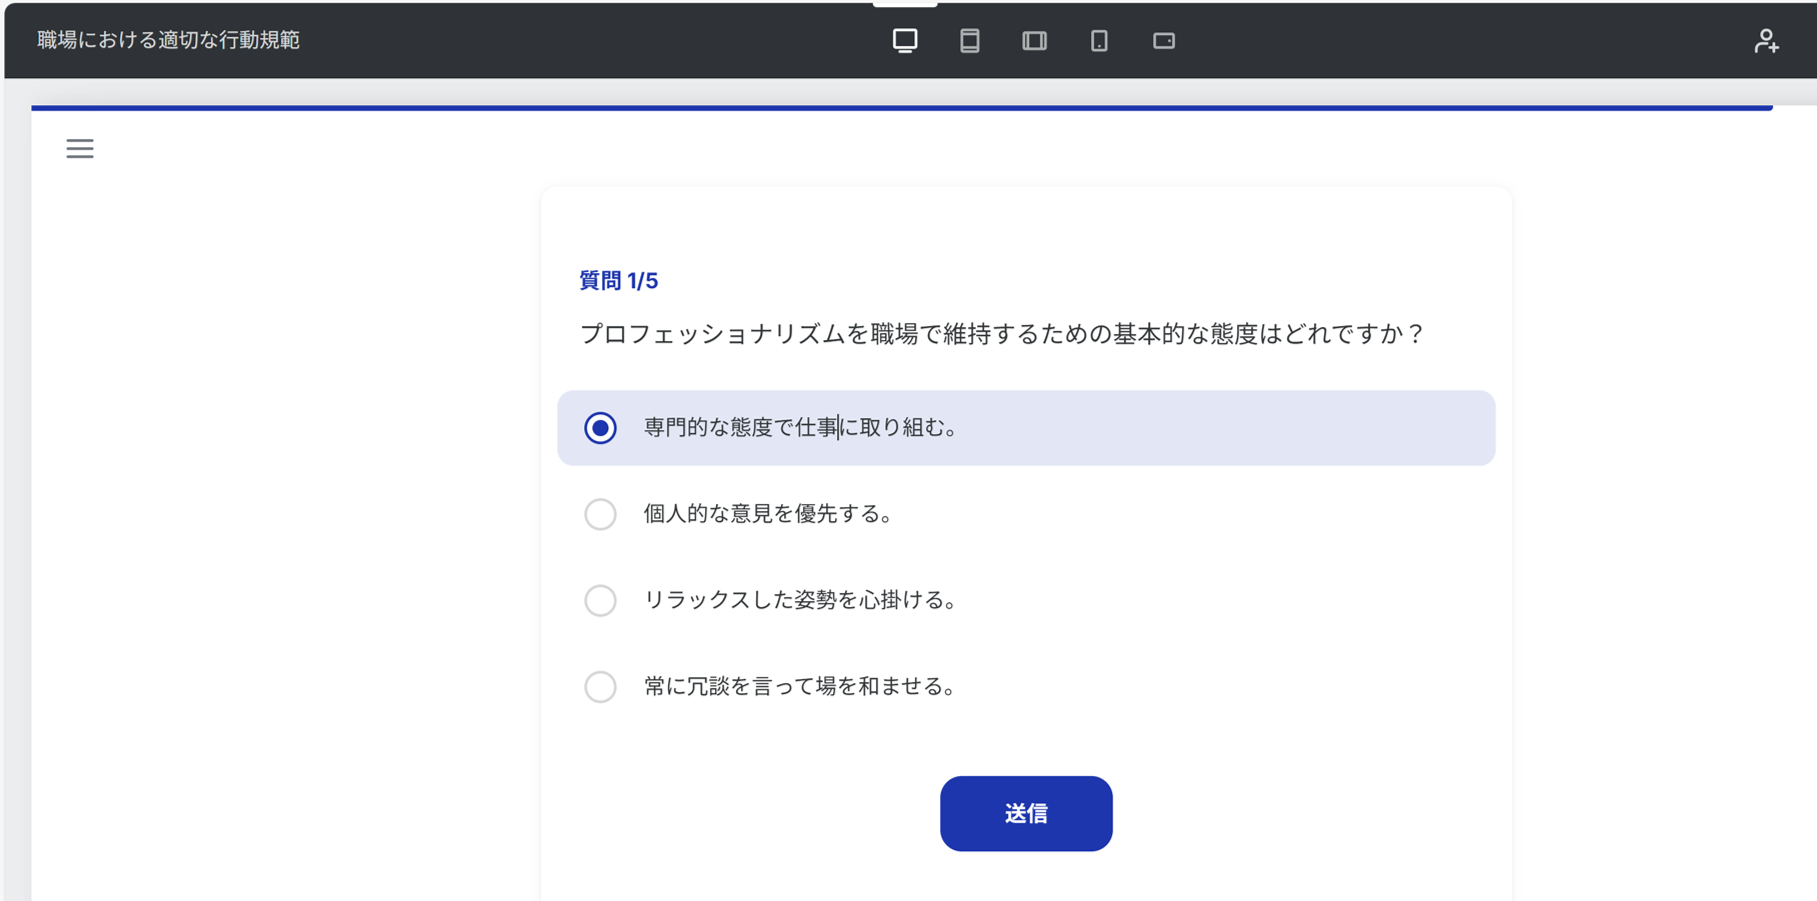1817x901 pixels.
Task: Select radio button for 個人的な意見を優先する
Action: coord(600,514)
